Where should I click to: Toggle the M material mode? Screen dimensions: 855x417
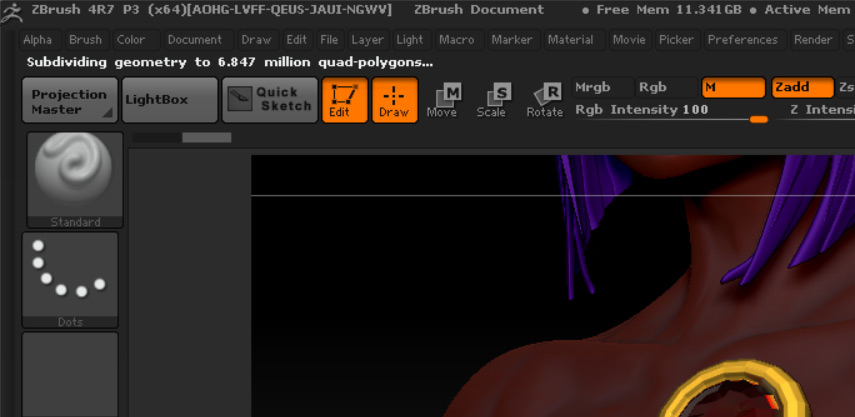click(733, 88)
